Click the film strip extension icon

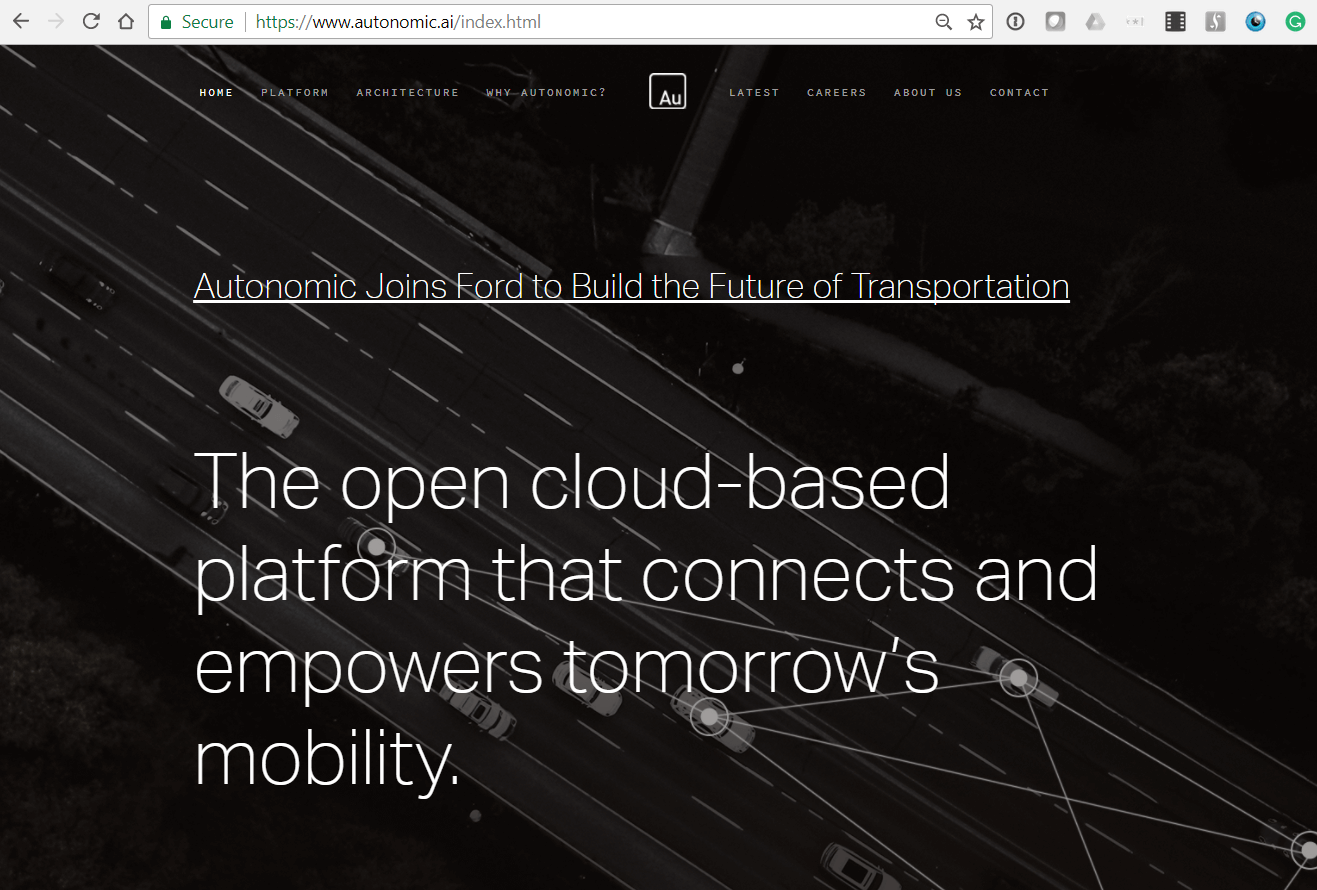click(x=1175, y=20)
